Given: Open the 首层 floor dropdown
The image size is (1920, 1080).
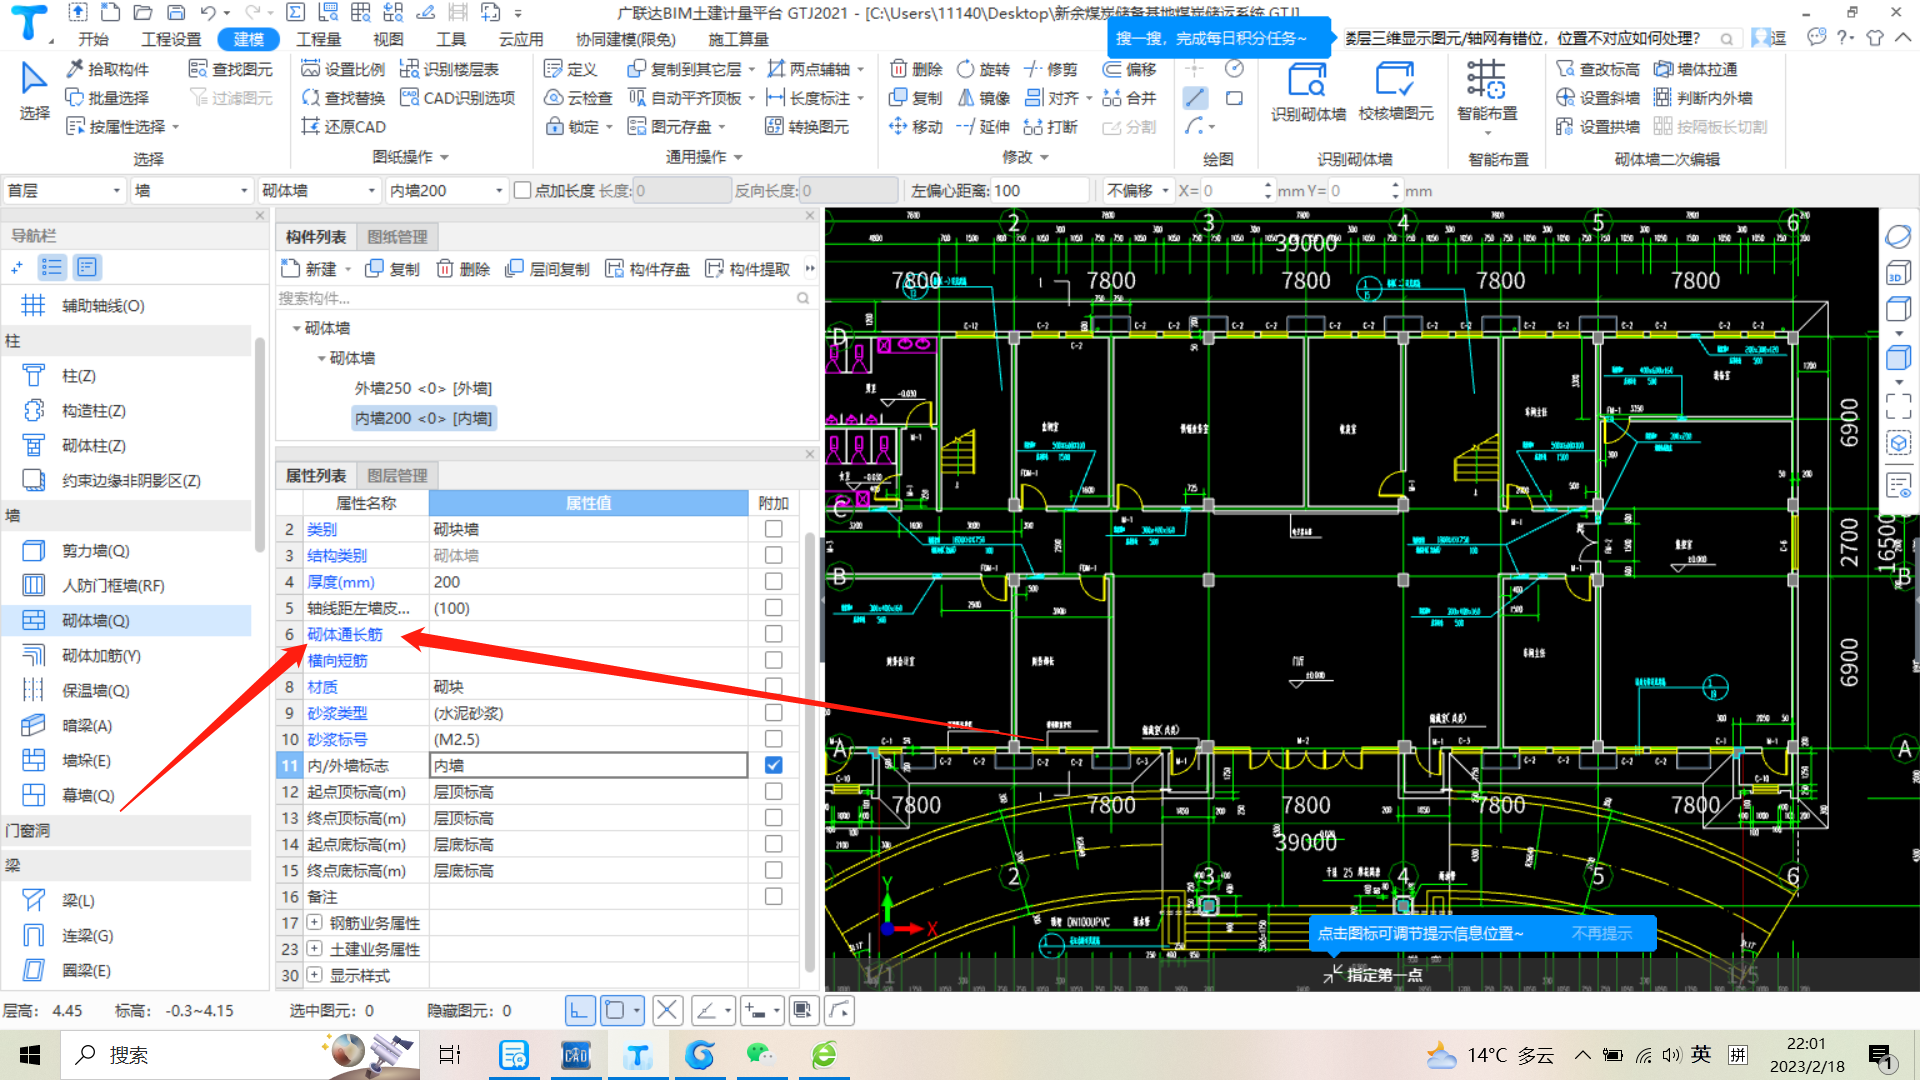Looking at the screenshot, I should tap(64, 190).
